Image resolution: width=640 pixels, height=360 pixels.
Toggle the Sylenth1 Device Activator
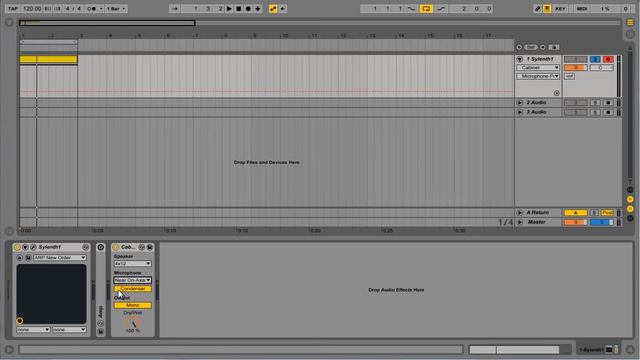tap(17, 247)
